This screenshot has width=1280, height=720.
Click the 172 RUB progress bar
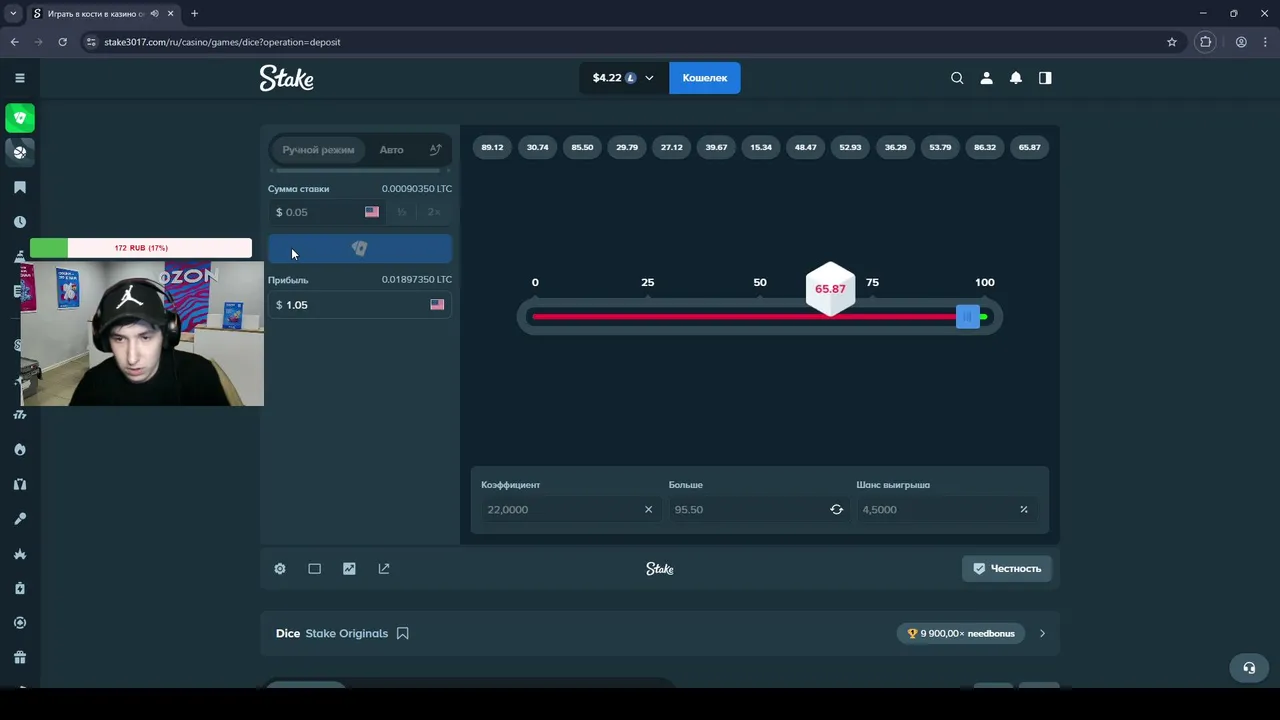141,248
